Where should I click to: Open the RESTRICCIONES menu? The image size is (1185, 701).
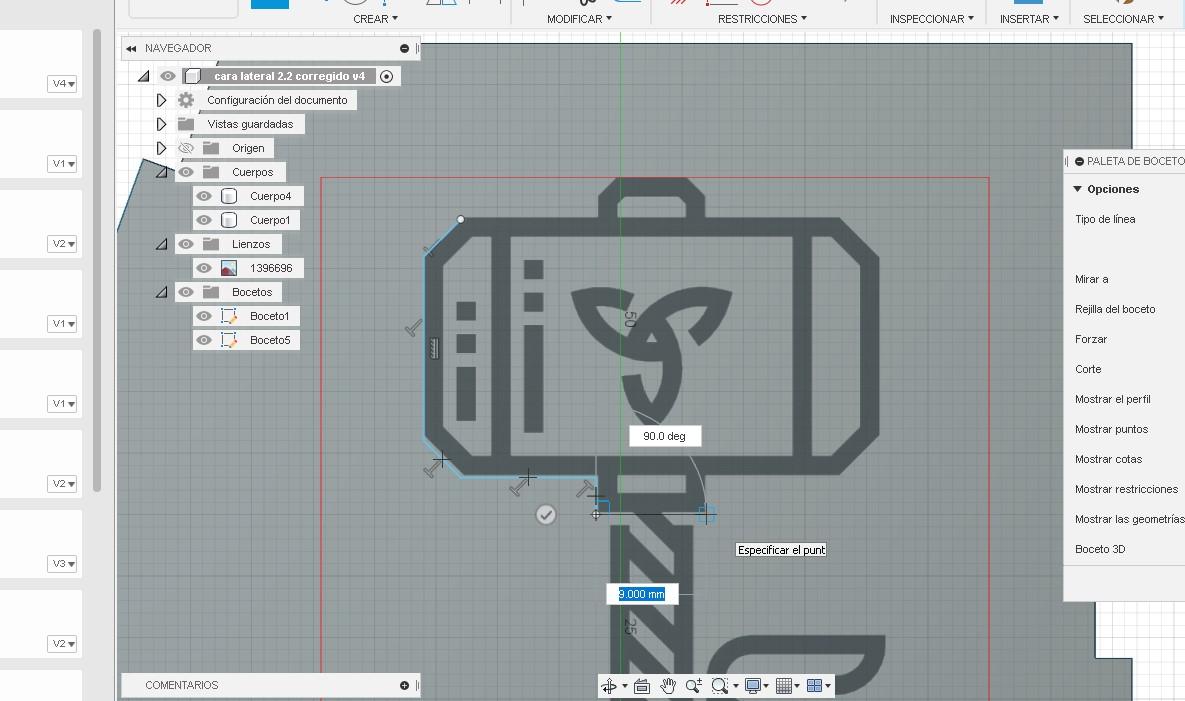[x=763, y=19]
